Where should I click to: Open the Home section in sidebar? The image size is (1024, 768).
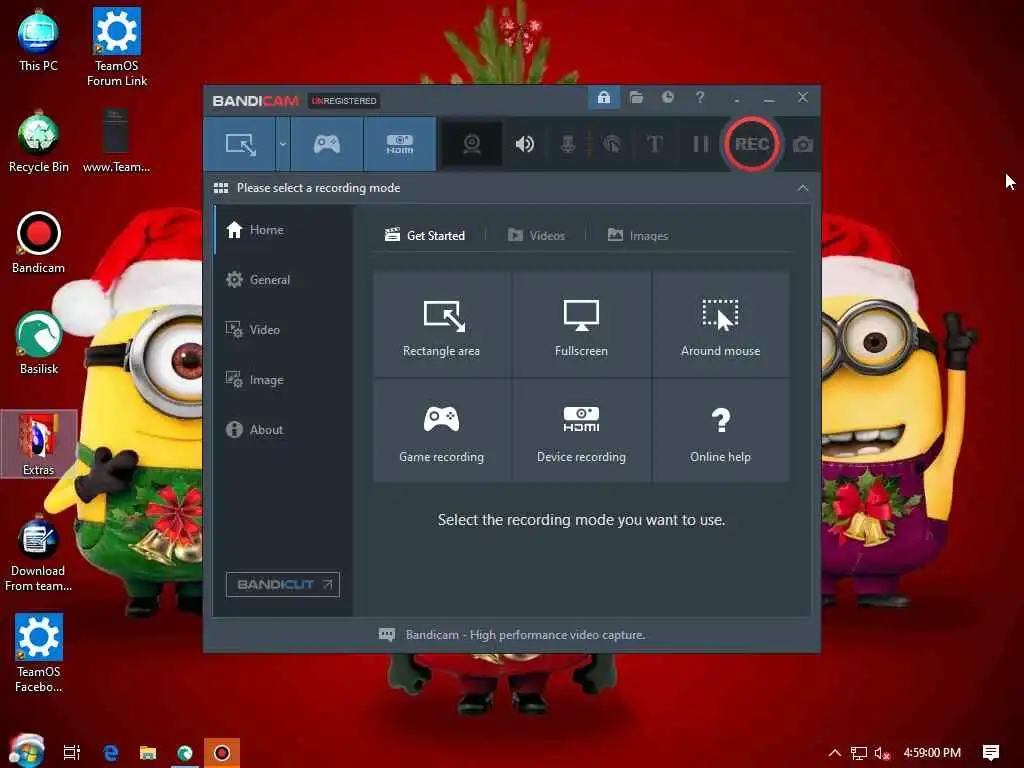coord(283,230)
